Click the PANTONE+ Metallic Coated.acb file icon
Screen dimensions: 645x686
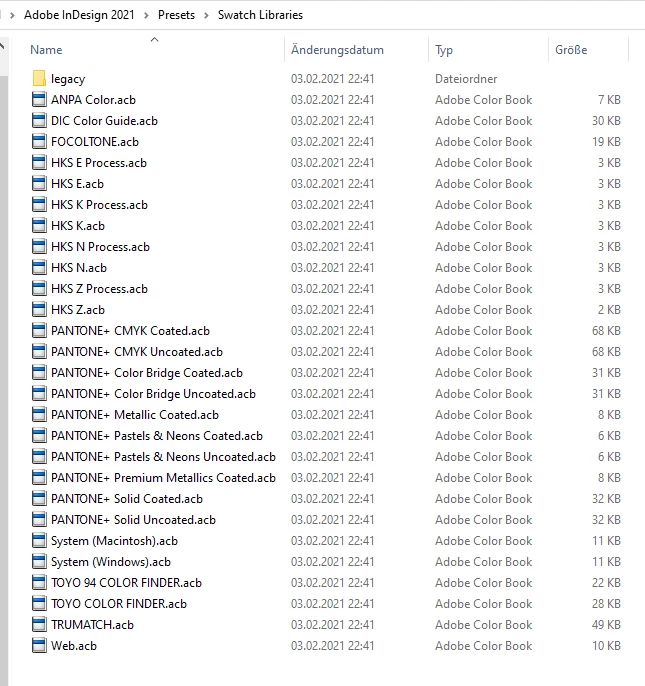[x=39, y=415]
